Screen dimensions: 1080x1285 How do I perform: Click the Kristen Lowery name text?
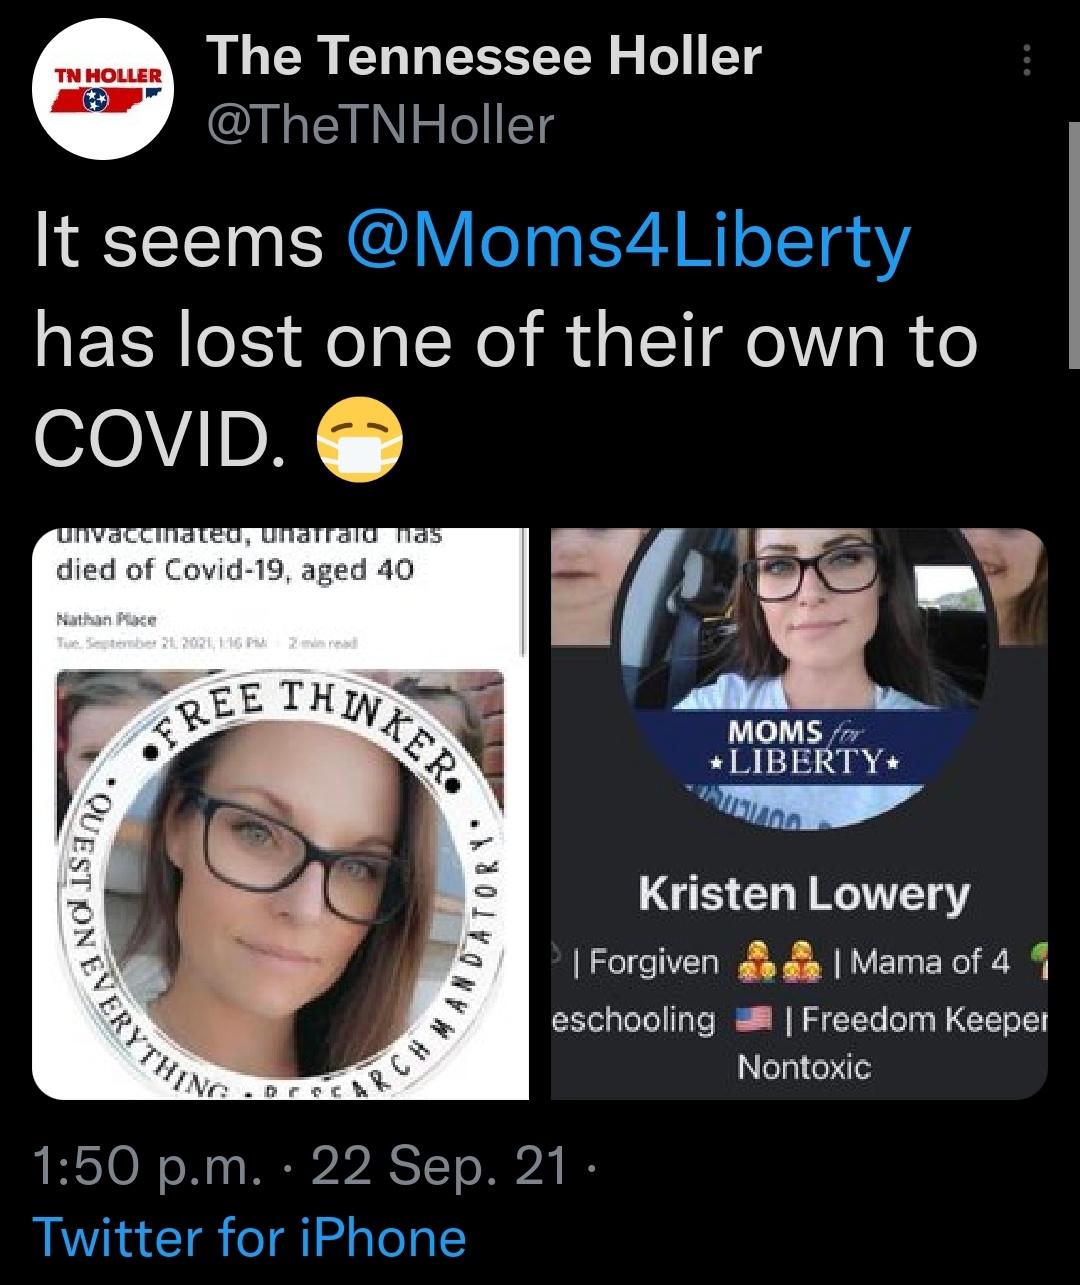click(x=804, y=893)
